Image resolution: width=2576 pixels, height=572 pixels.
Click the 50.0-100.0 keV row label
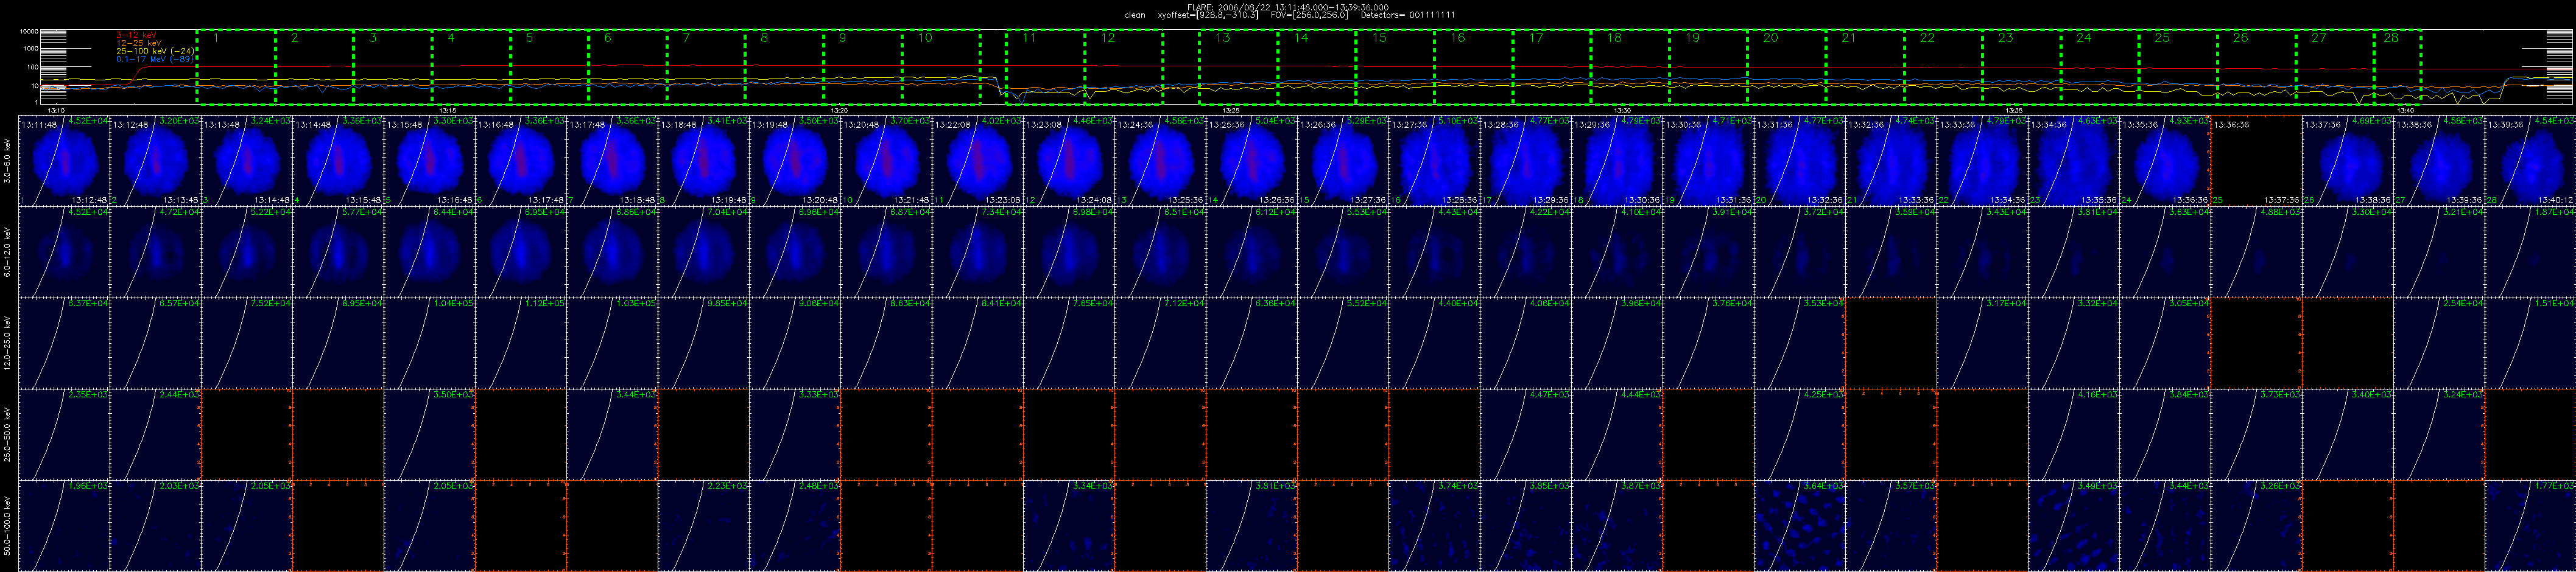(8, 526)
